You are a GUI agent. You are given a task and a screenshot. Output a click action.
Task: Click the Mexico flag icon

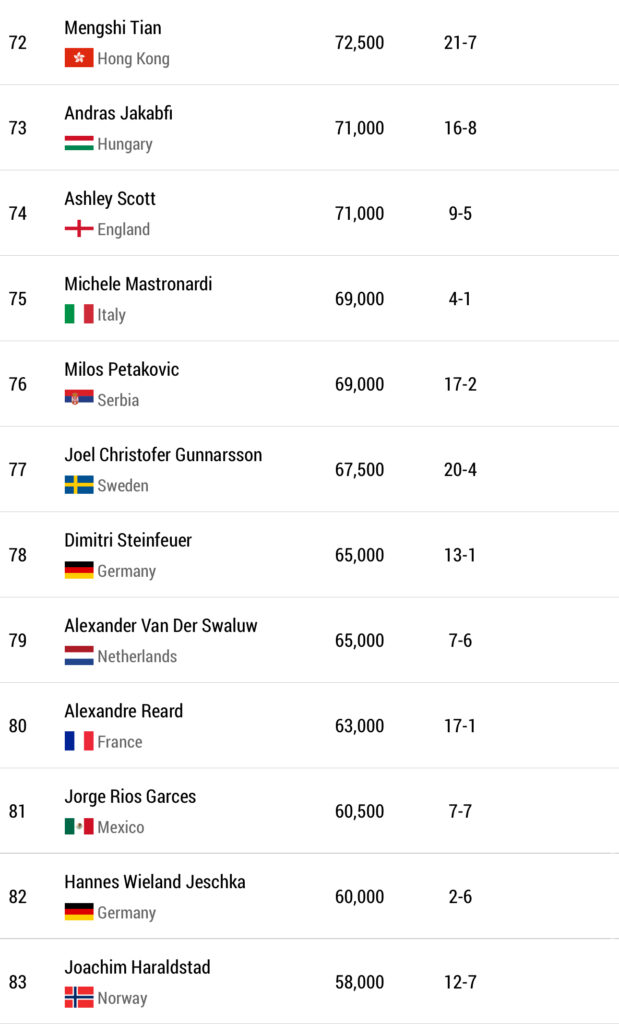[x=79, y=828]
